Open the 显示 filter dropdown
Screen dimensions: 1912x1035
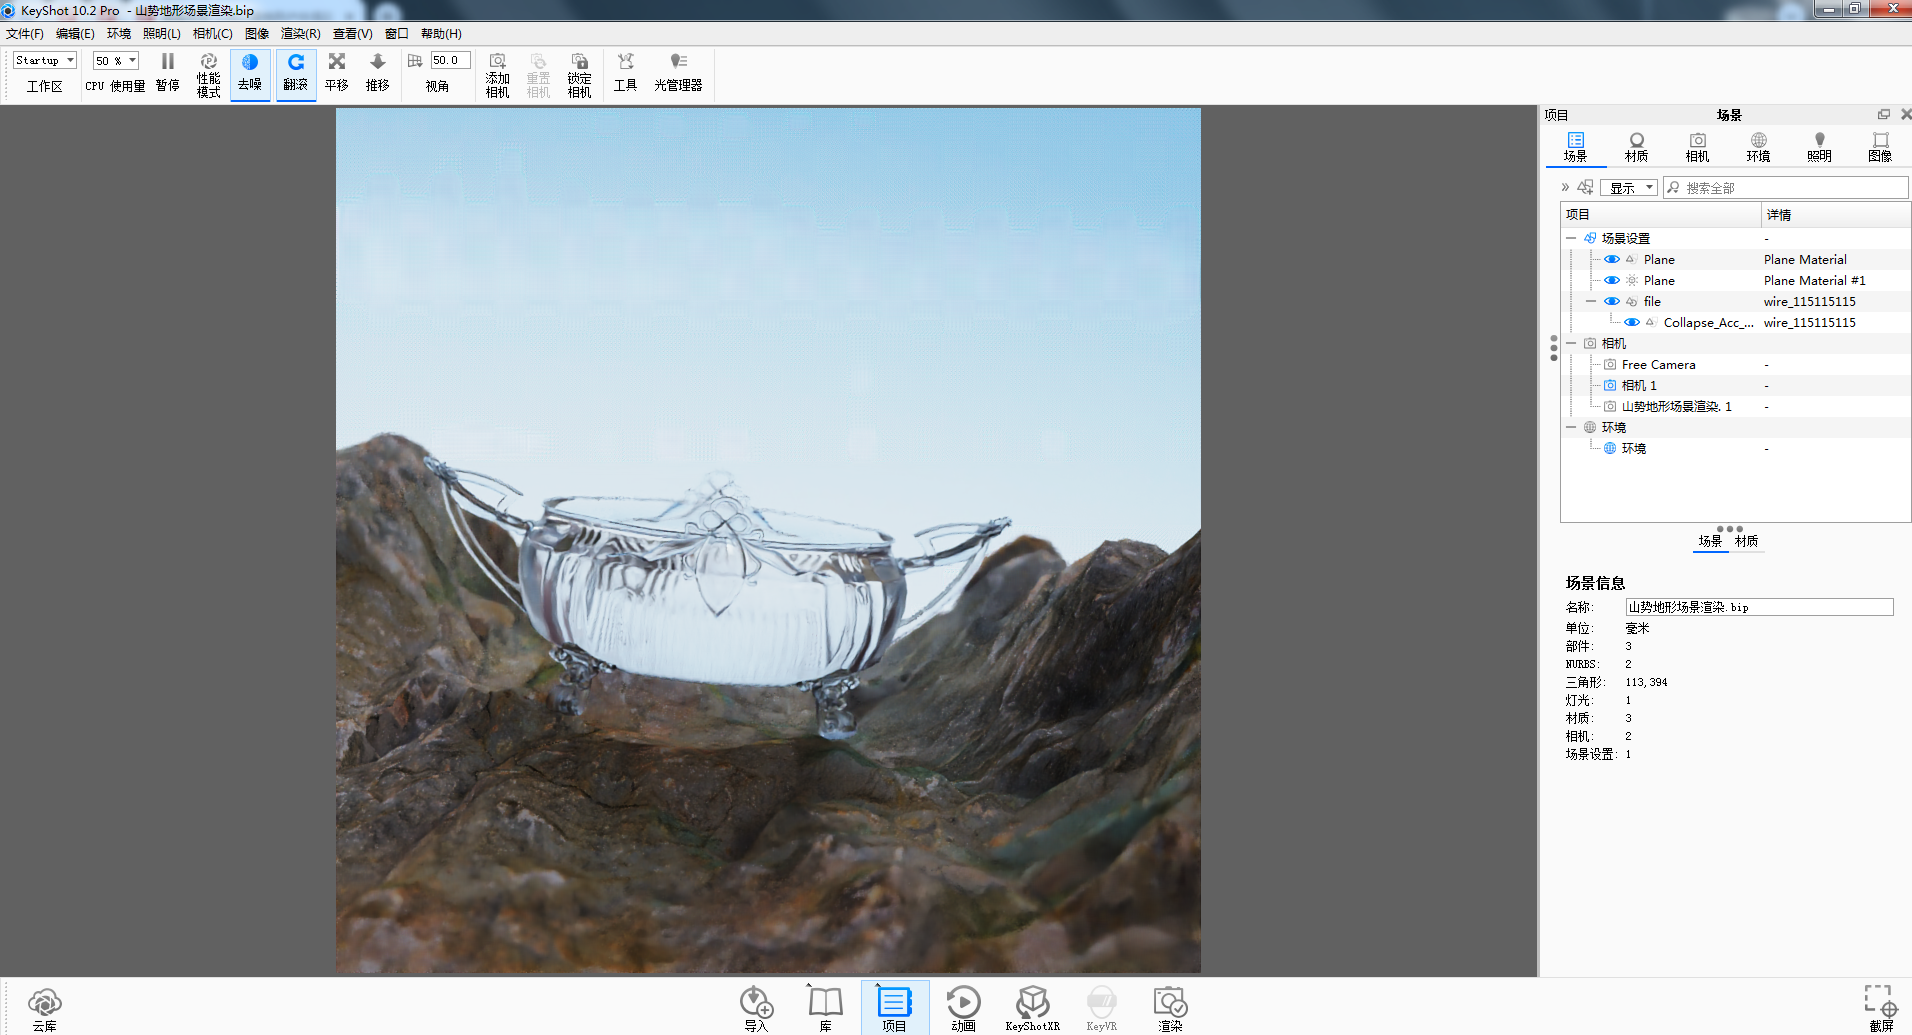pyautogui.click(x=1629, y=188)
